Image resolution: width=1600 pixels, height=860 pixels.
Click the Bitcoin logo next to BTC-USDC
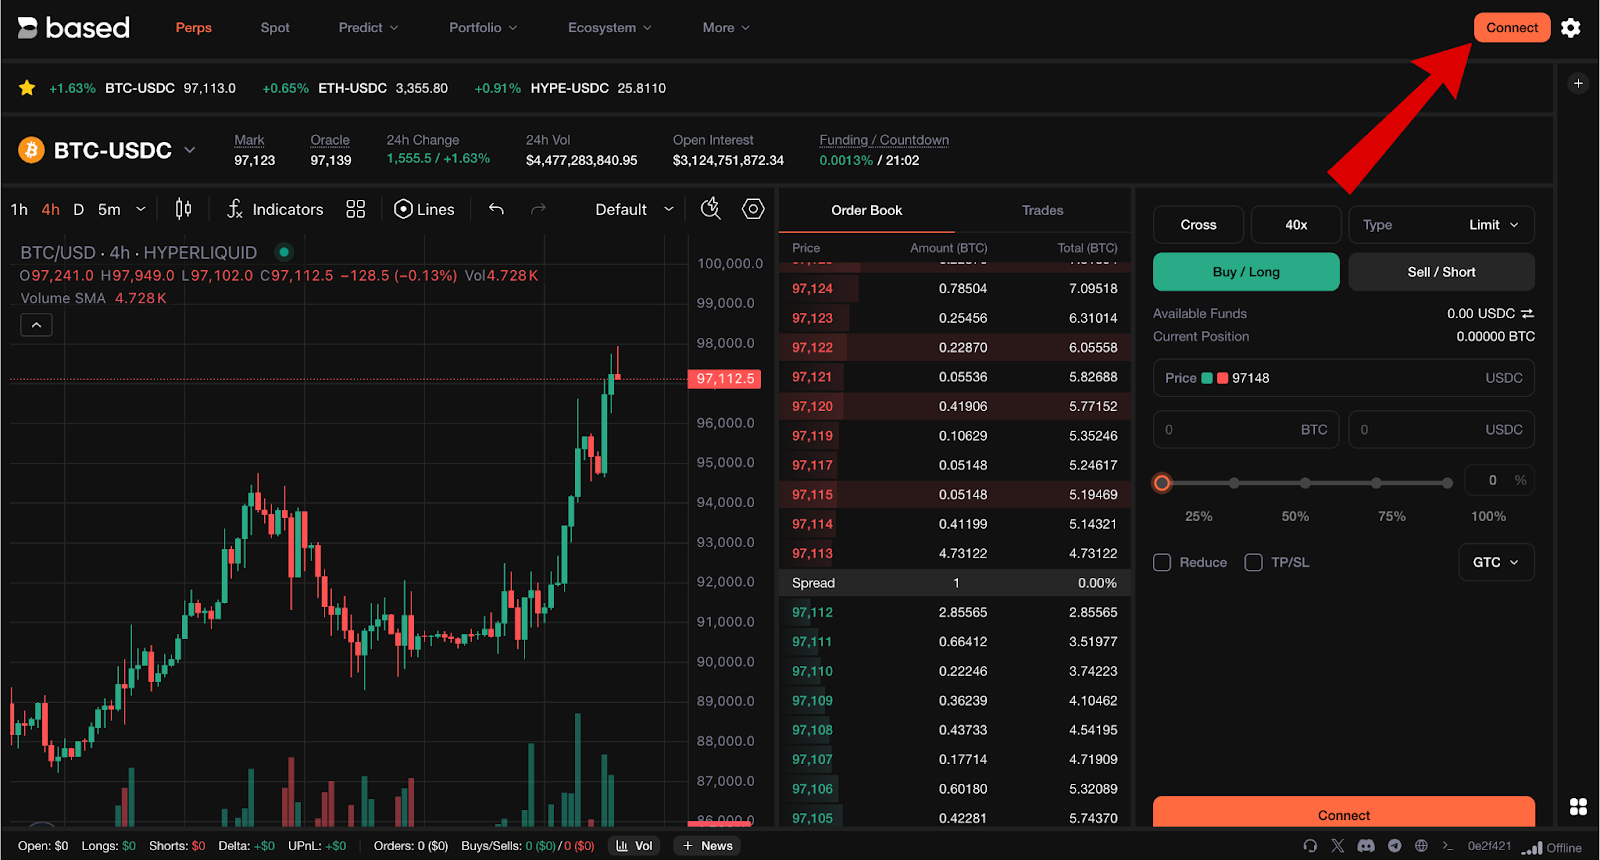32,150
